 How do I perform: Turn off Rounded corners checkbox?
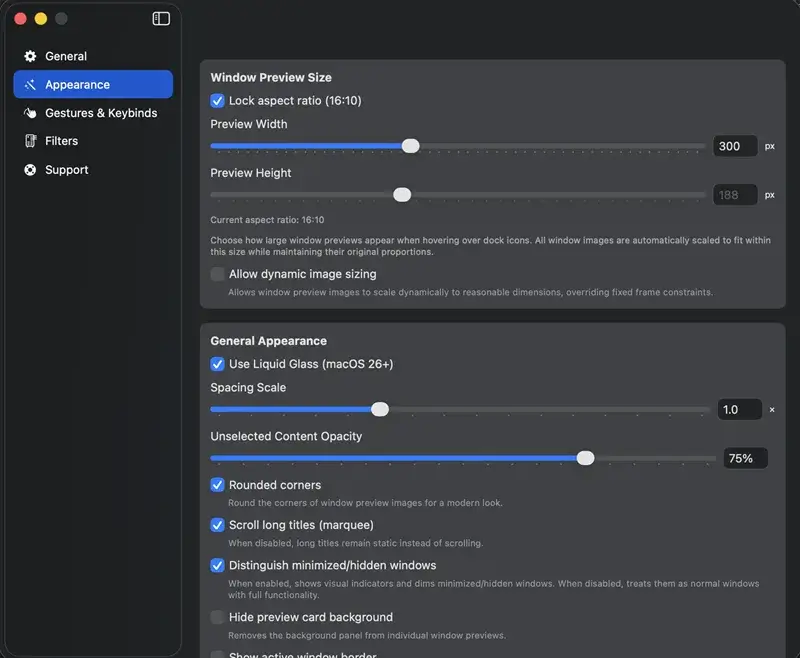[218, 485]
